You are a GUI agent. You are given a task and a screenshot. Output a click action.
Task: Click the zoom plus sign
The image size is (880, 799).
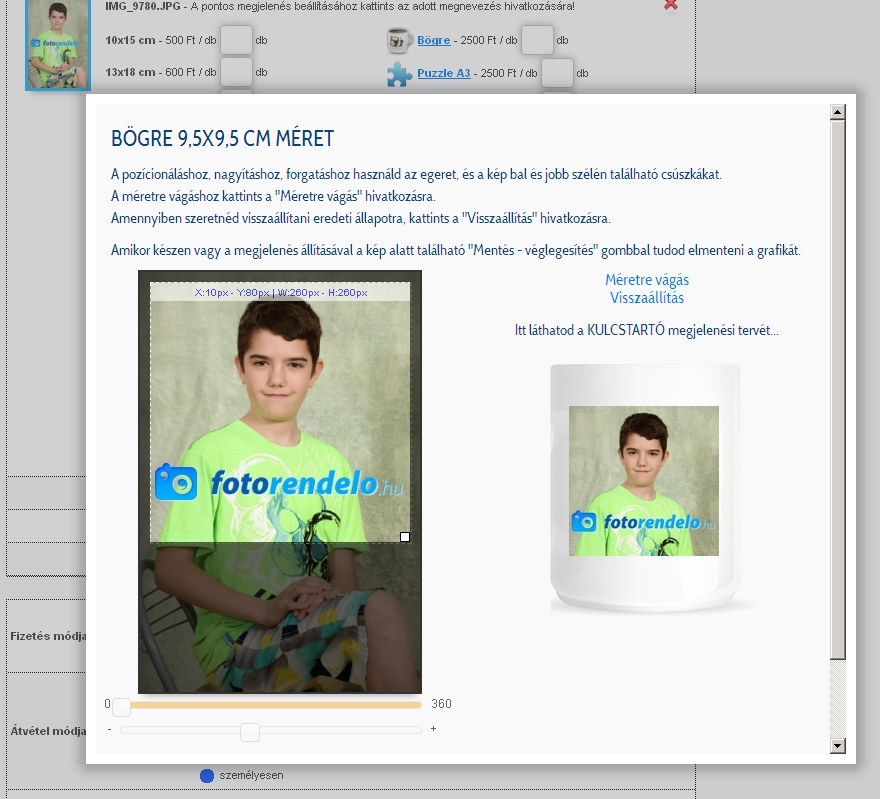coord(433,729)
